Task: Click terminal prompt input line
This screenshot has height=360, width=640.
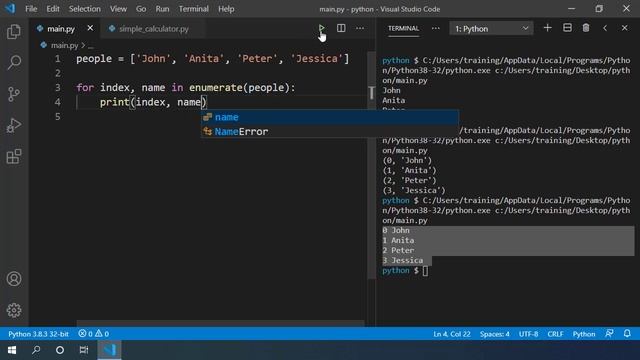Action: pos(425,271)
